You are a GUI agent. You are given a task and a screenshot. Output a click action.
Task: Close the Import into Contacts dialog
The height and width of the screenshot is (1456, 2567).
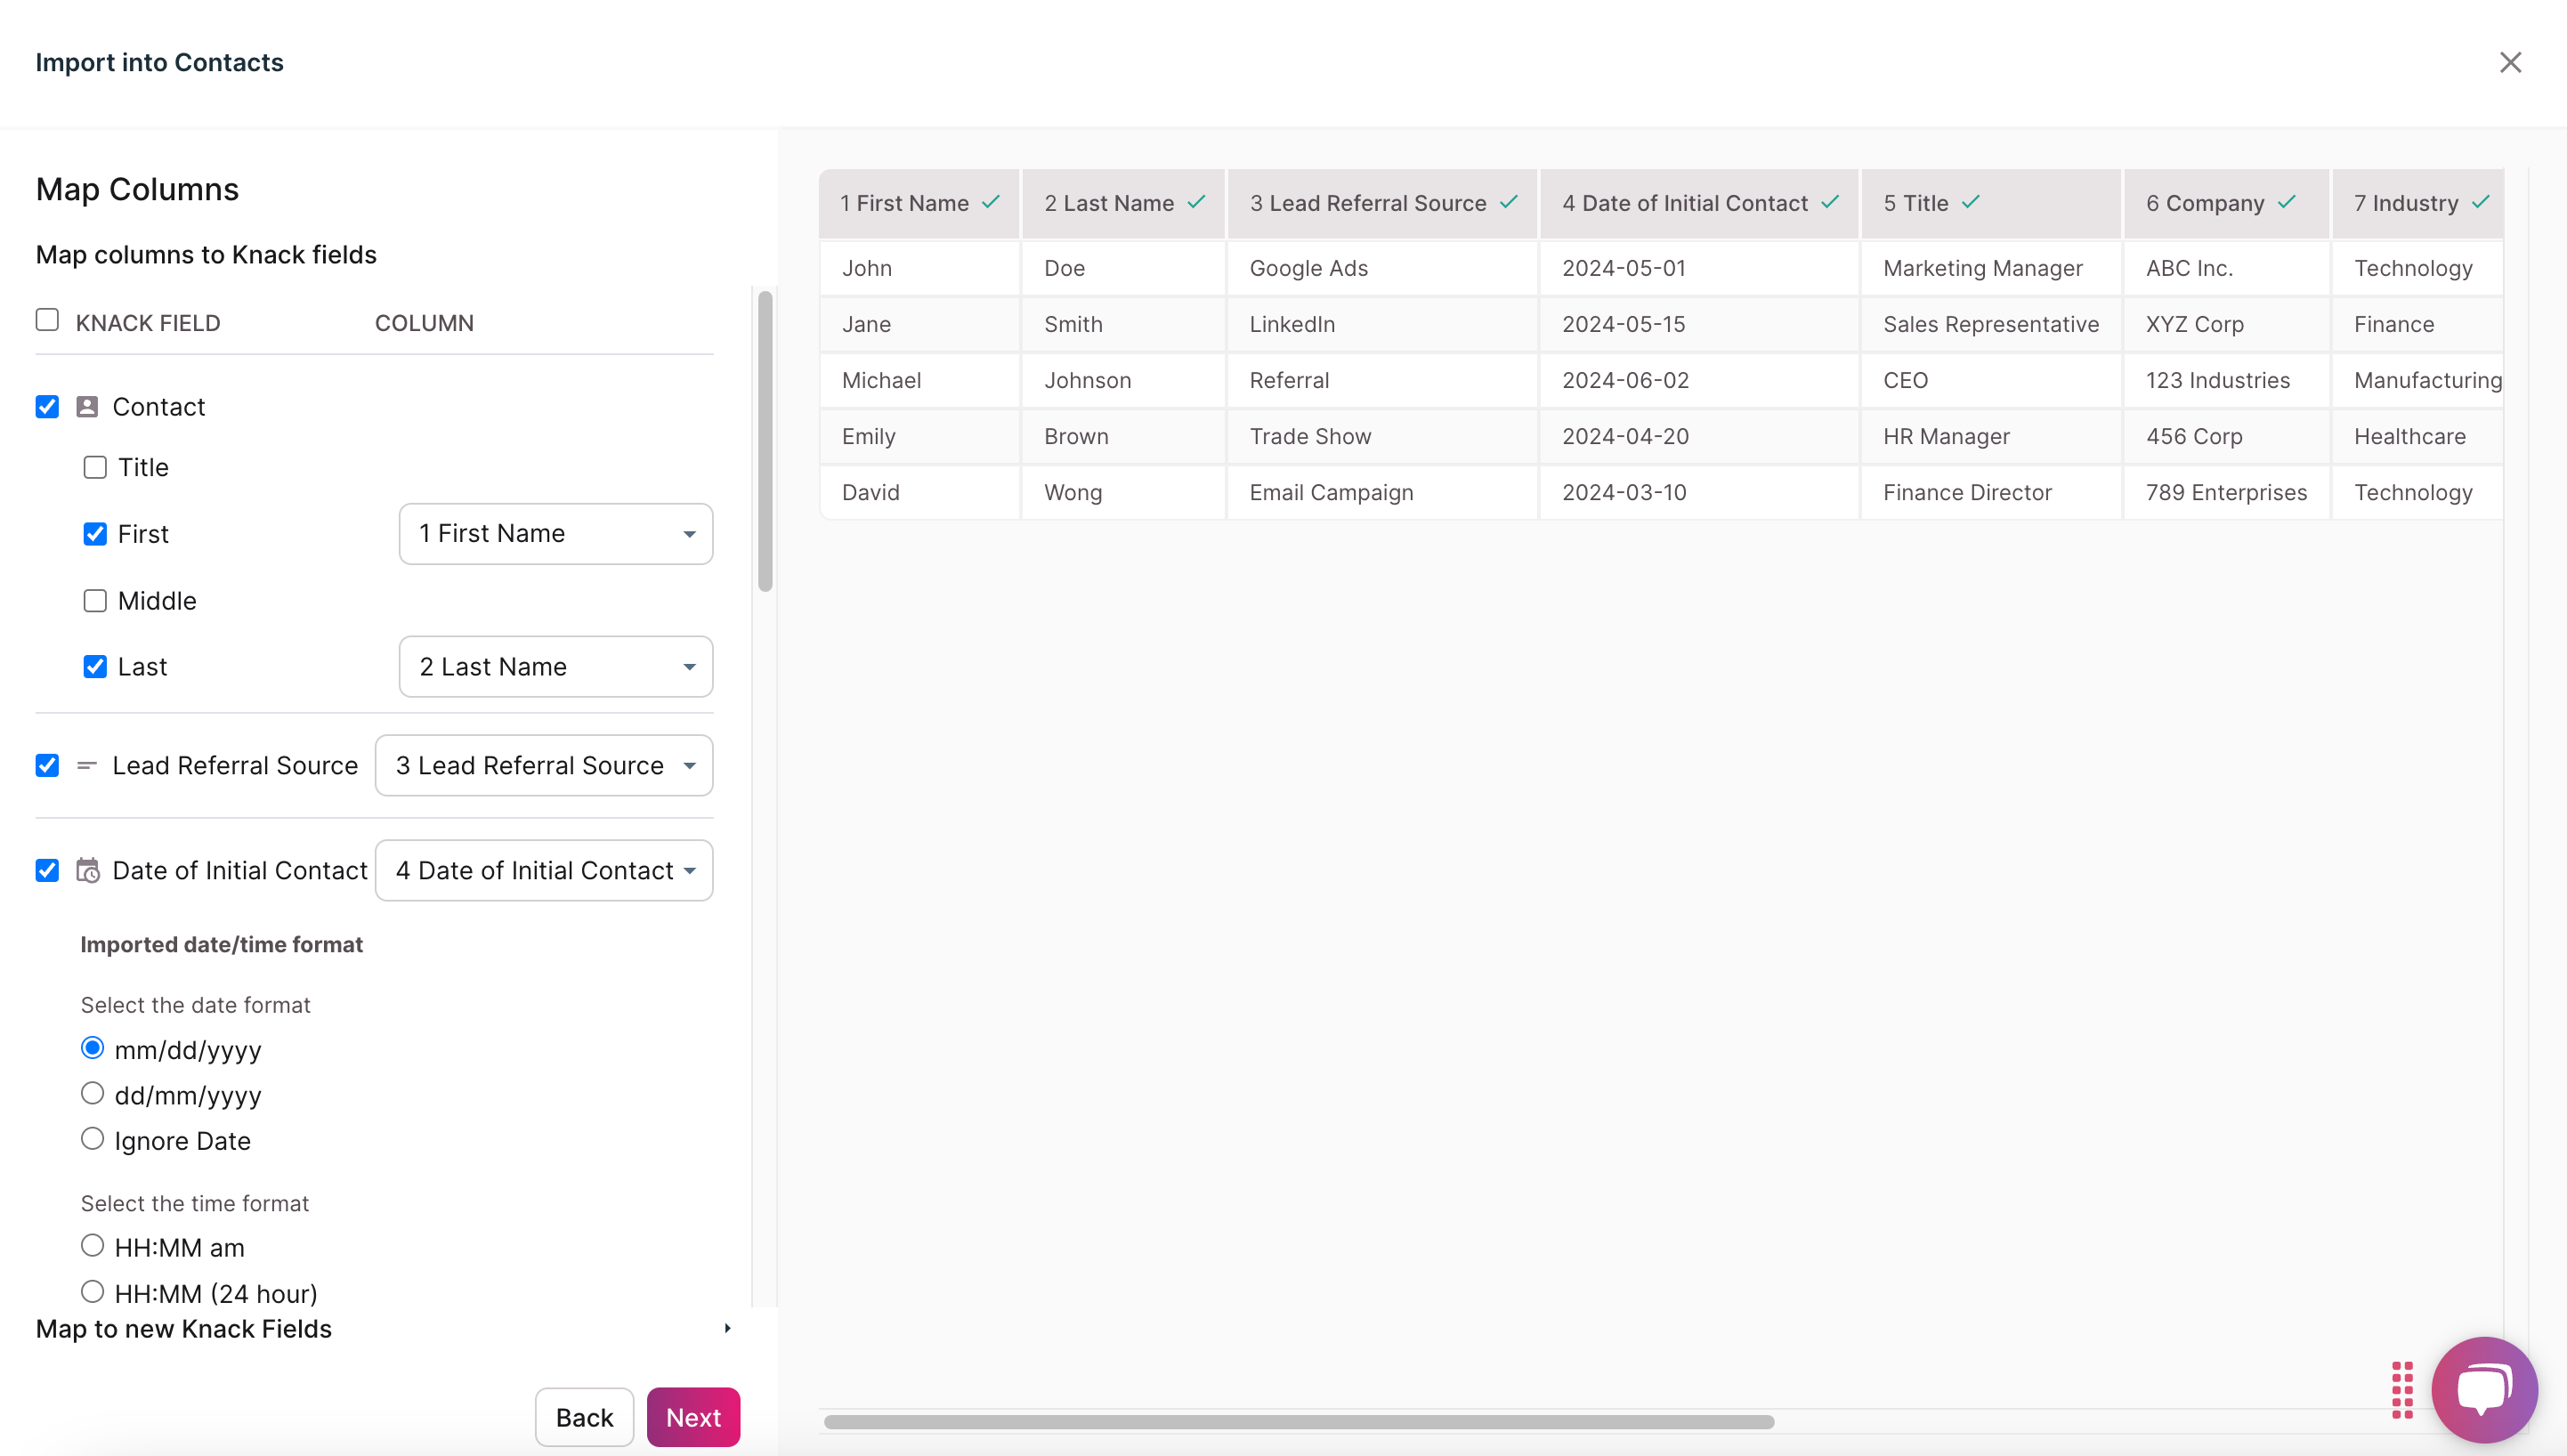(x=2511, y=62)
